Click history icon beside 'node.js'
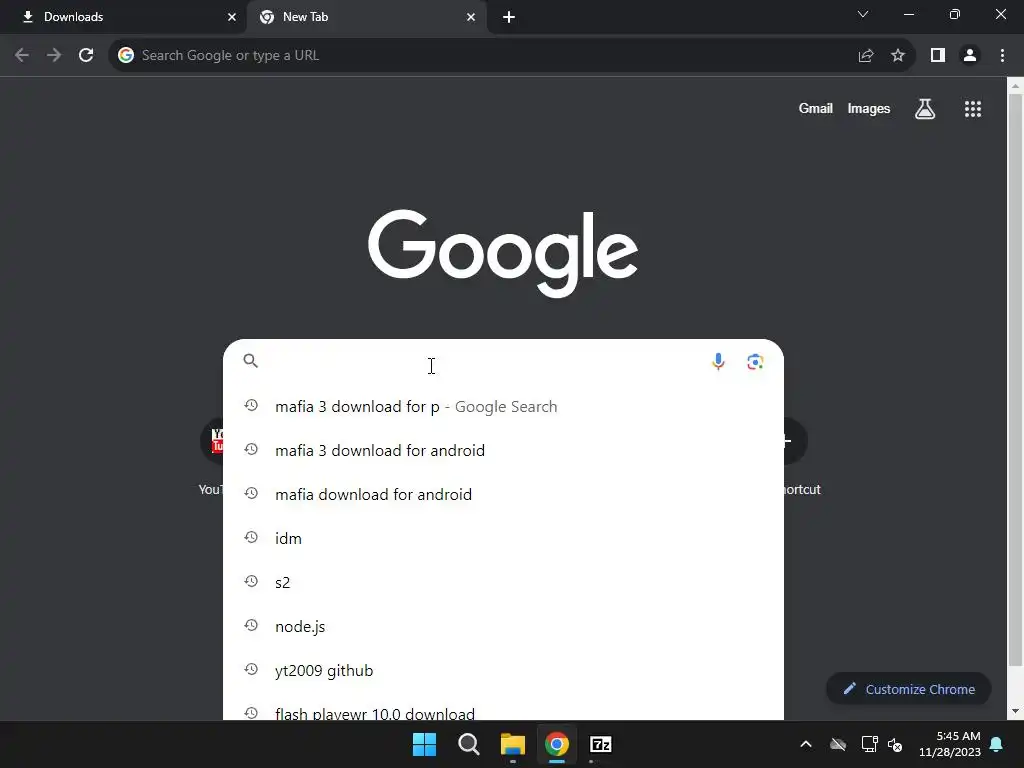The width and height of the screenshot is (1024, 768). coord(251,626)
